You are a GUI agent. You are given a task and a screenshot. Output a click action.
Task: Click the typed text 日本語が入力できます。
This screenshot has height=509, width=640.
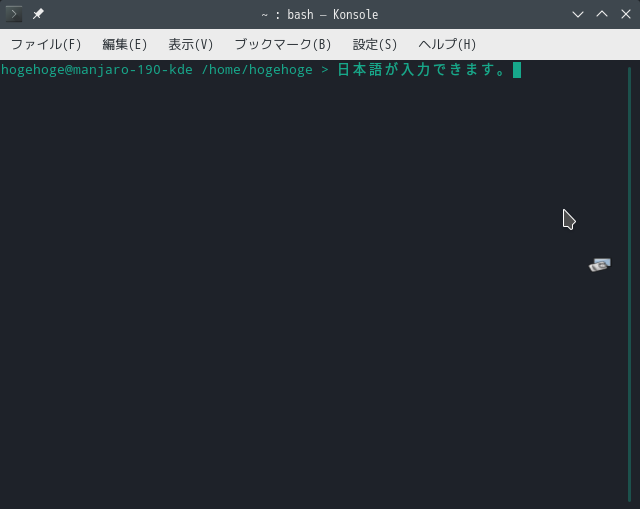pos(422,70)
